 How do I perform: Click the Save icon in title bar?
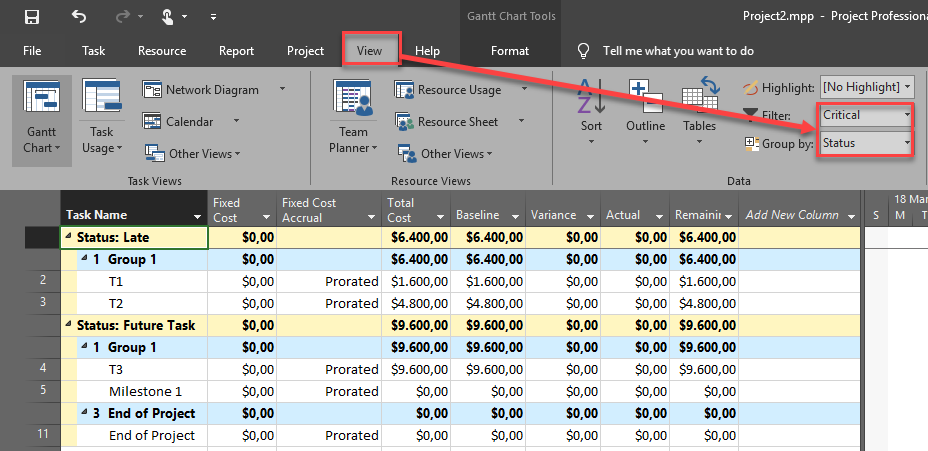(x=32, y=17)
